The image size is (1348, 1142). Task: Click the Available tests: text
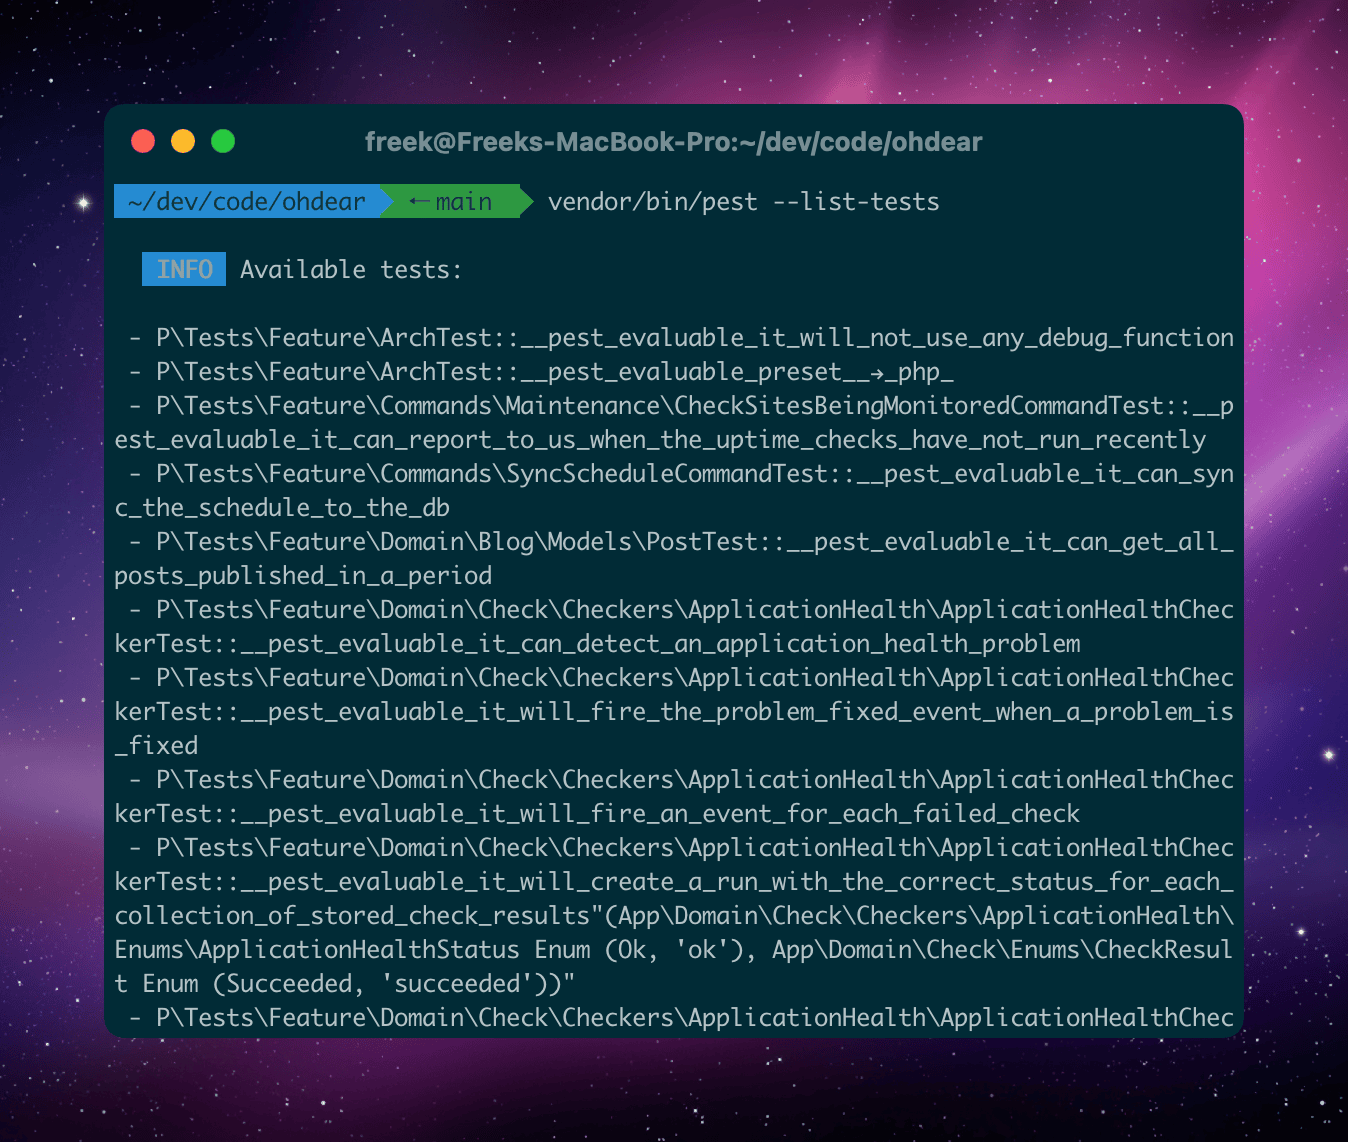(351, 270)
